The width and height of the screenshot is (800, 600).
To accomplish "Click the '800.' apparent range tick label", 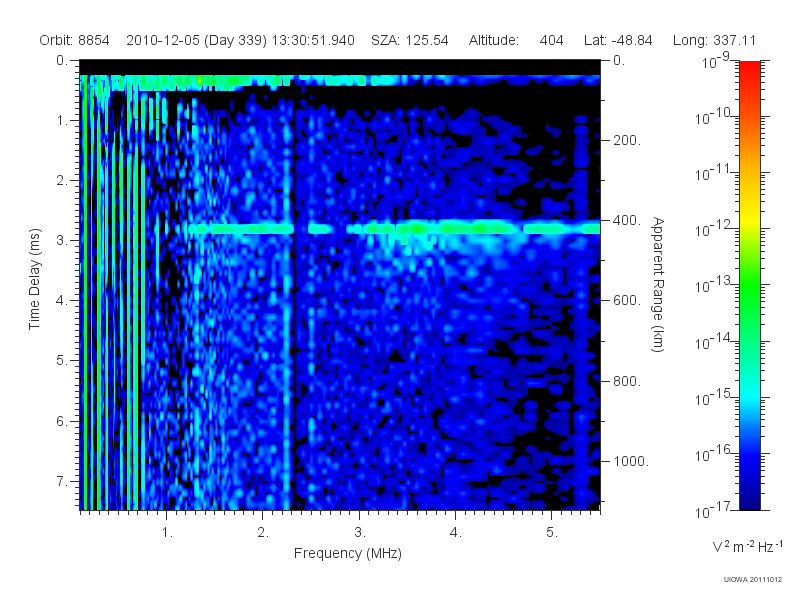I will (x=627, y=381).
